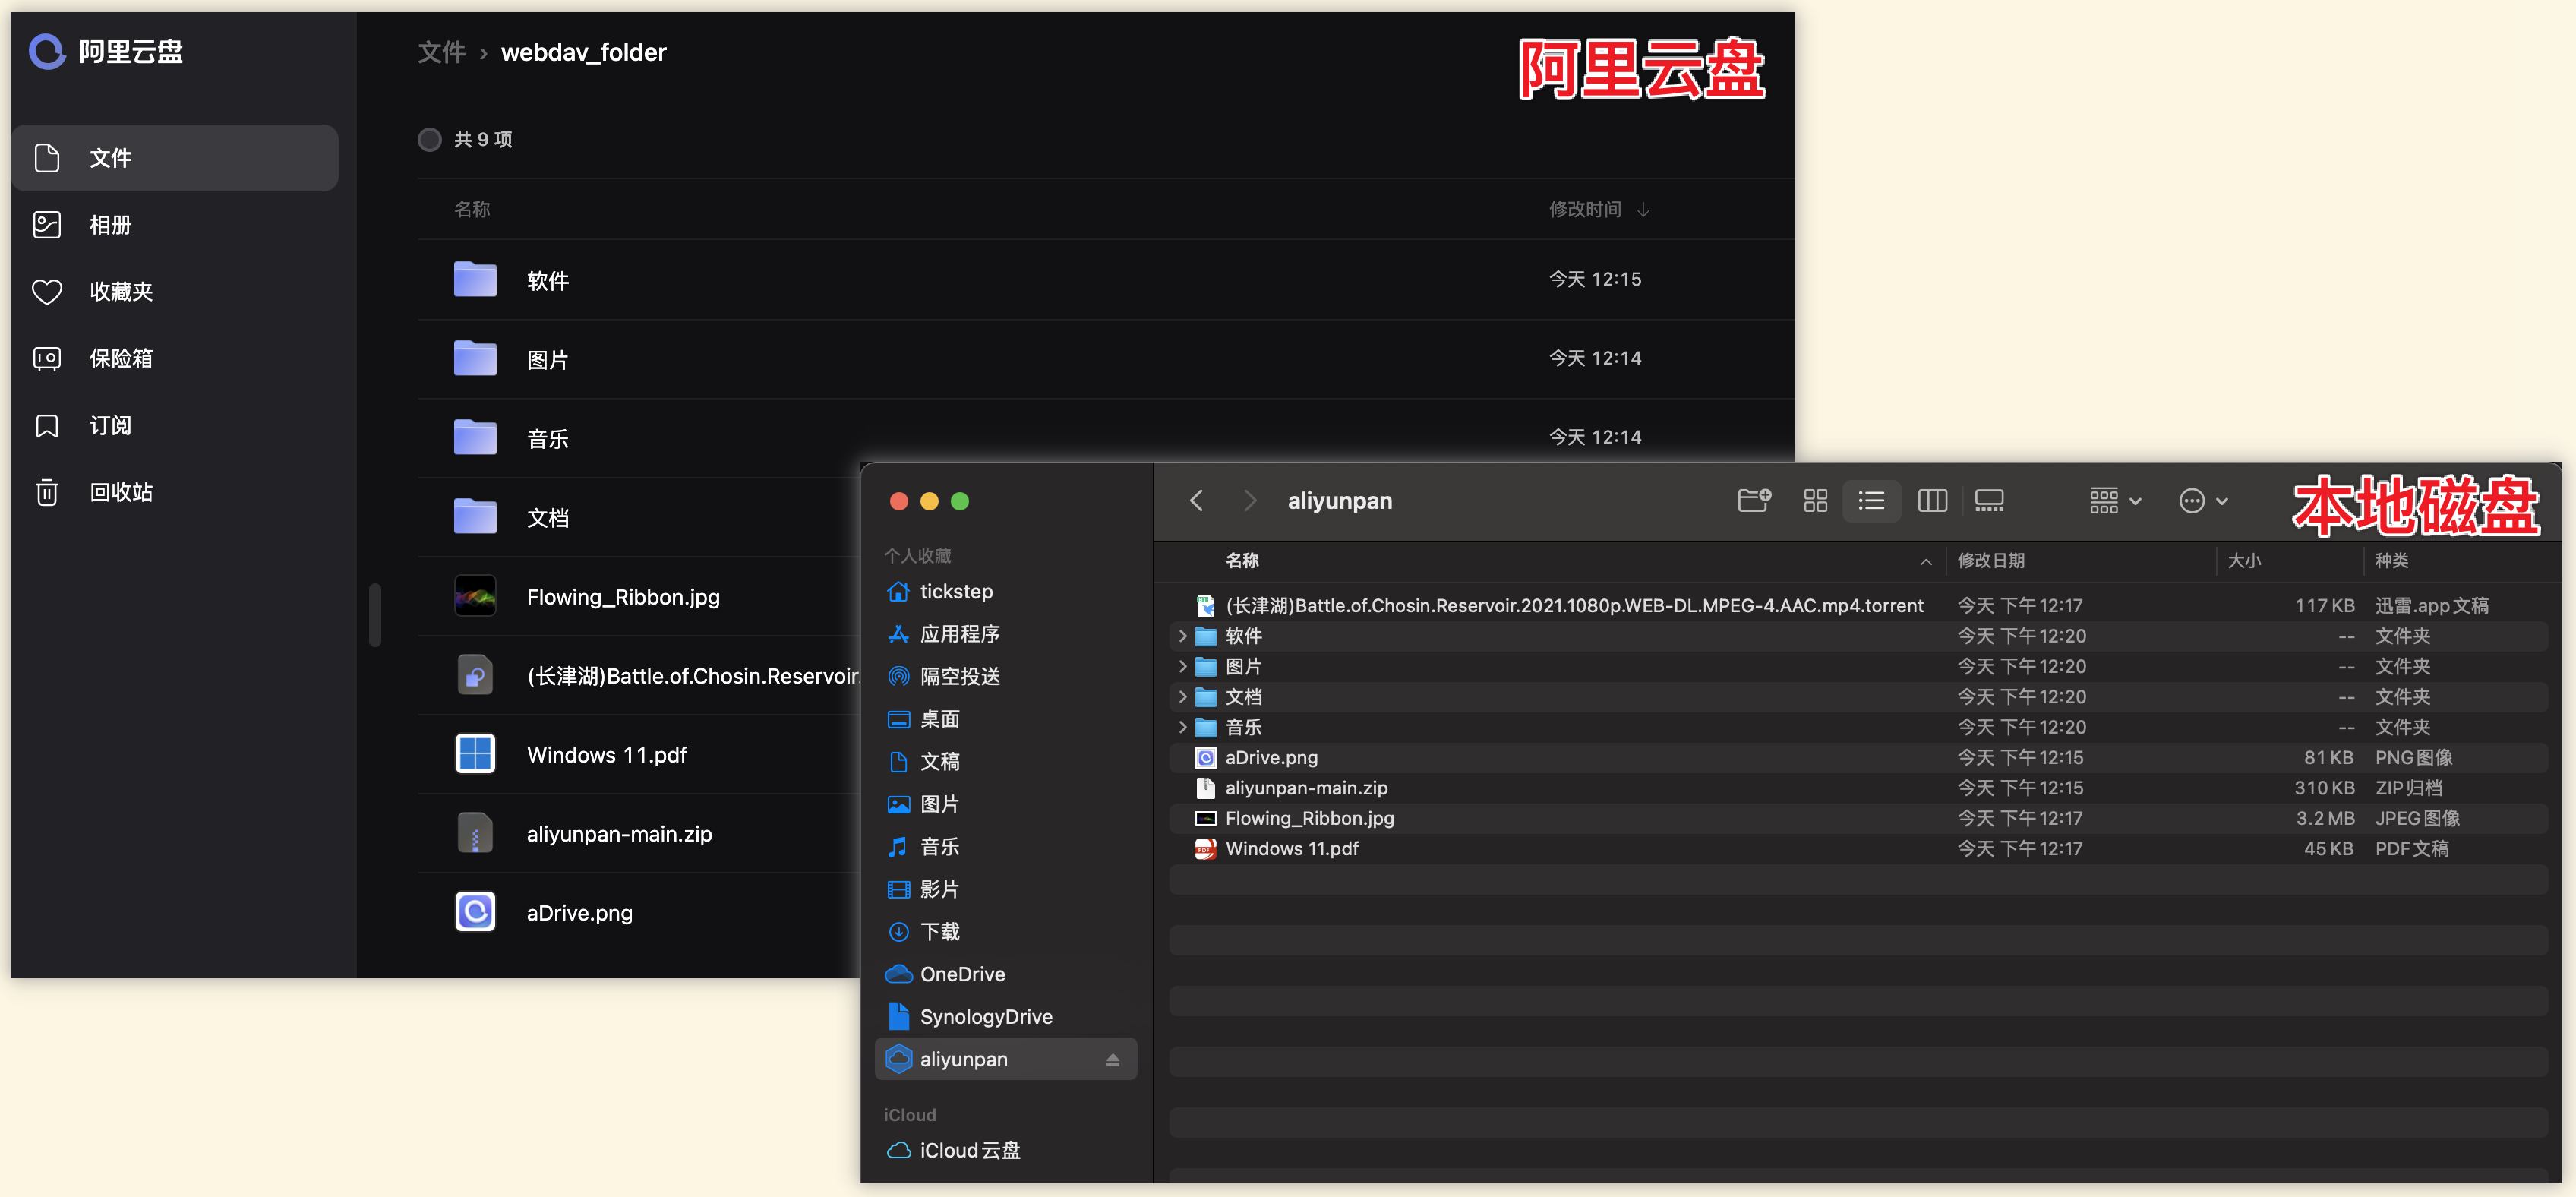The image size is (2576, 1197).
Task: Expand the 软件 folder in Finder list
Action: click(1182, 636)
